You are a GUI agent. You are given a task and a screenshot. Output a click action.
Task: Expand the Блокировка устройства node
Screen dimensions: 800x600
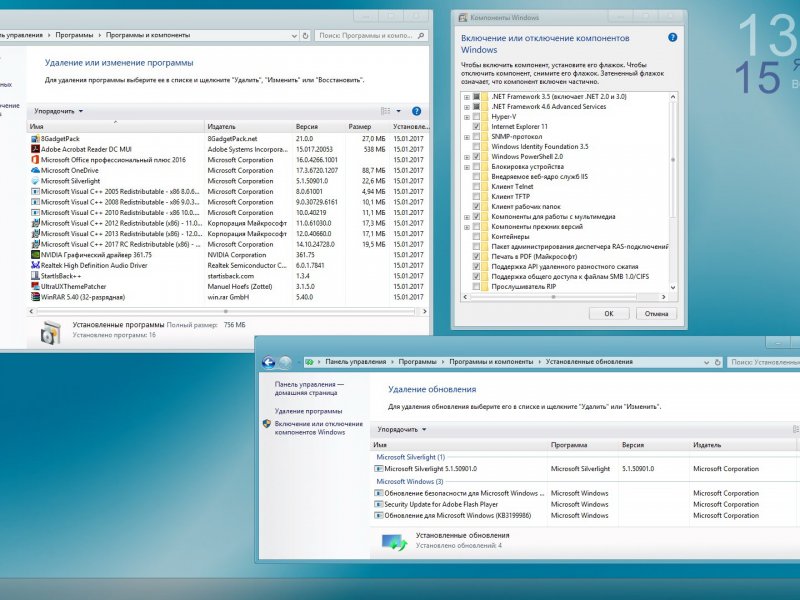(467, 167)
